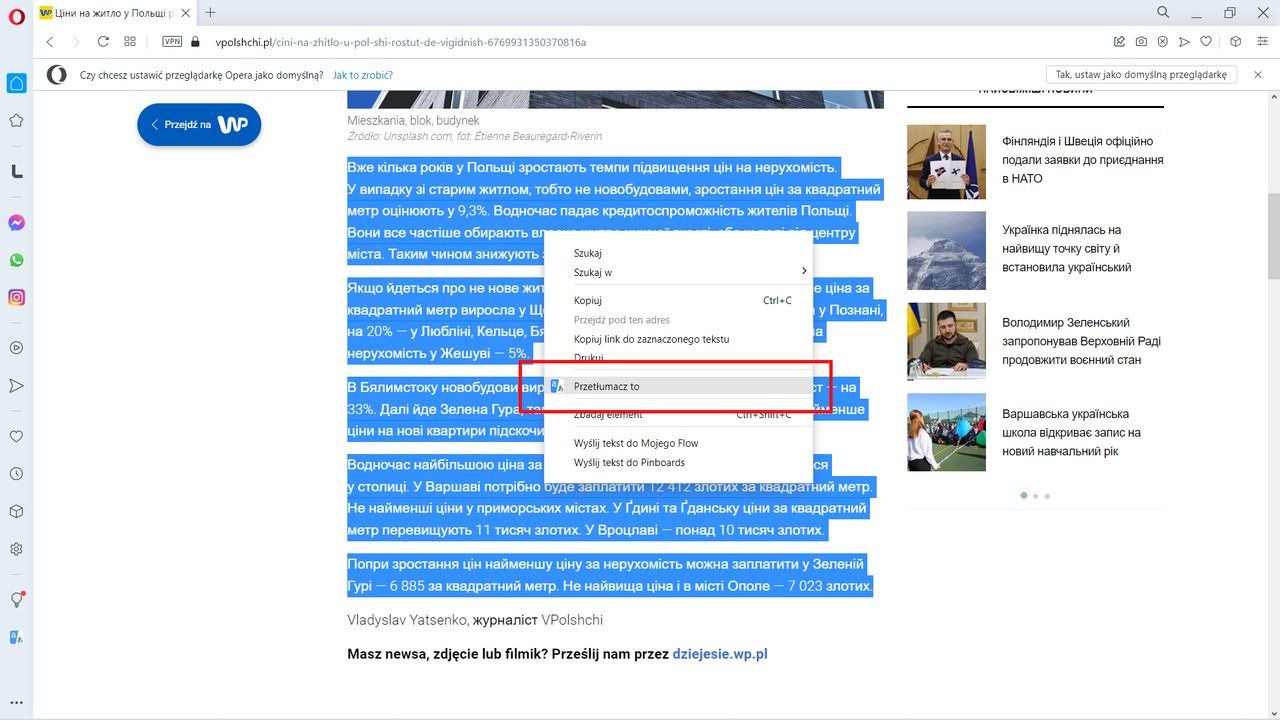Image resolution: width=1280 pixels, height=720 pixels.
Task: Save page to Pinboards heart in toolbar
Action: click(x=1206, y=42)
